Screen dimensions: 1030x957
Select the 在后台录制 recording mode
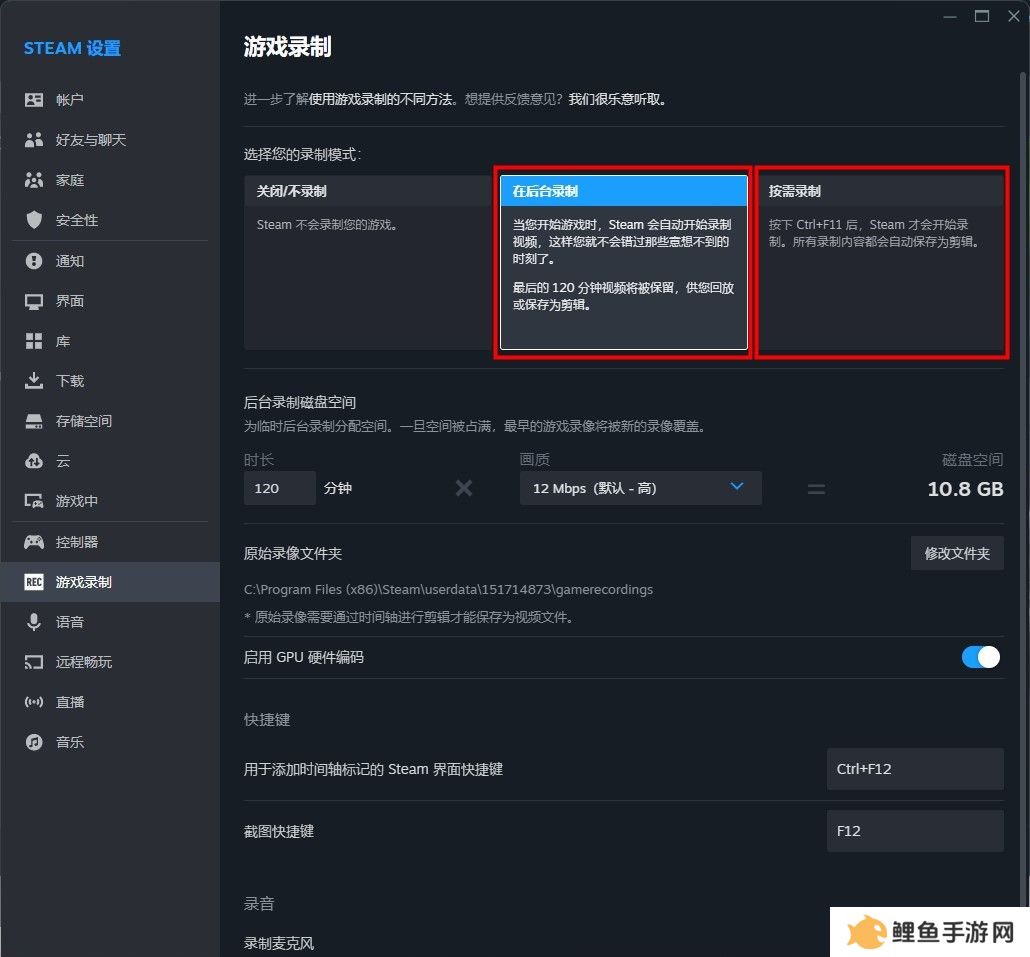coord(623,262)
